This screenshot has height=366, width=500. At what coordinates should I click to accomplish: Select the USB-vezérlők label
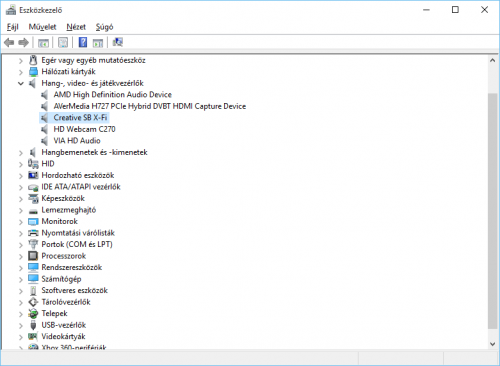pos(64,325)
